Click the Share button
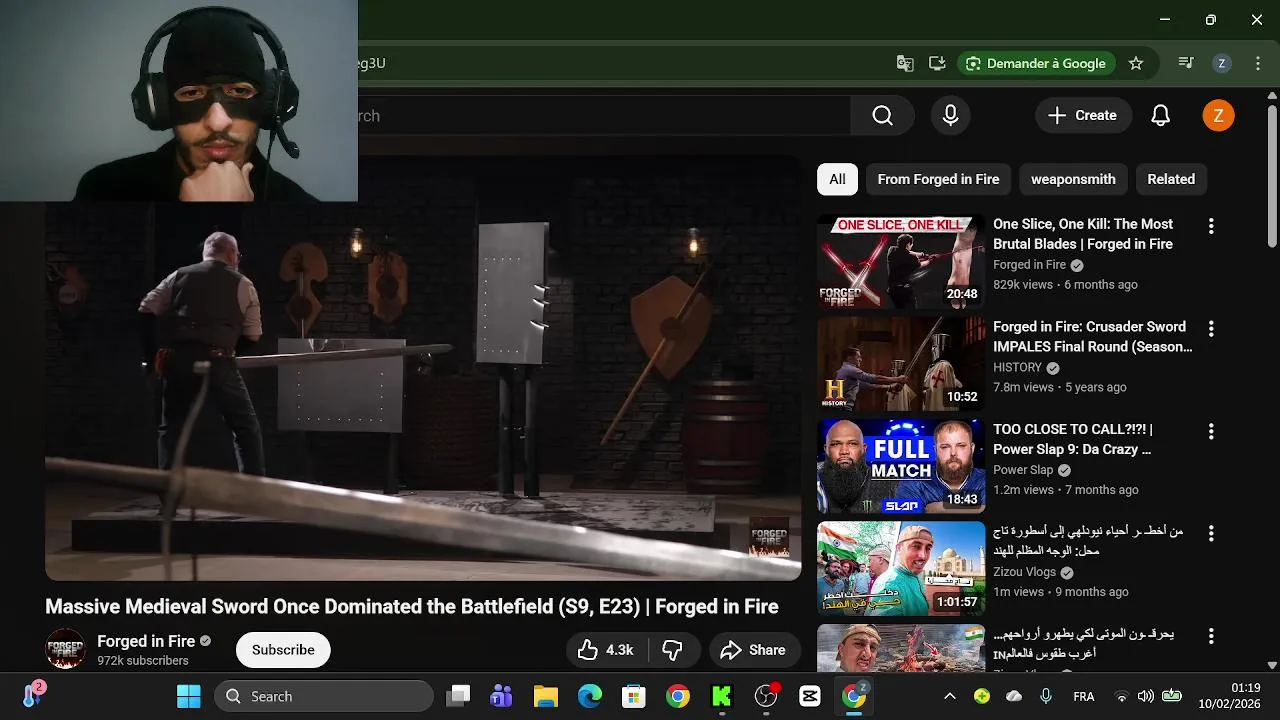Screen dimensions: 1280x720 (x=755, y=650)
